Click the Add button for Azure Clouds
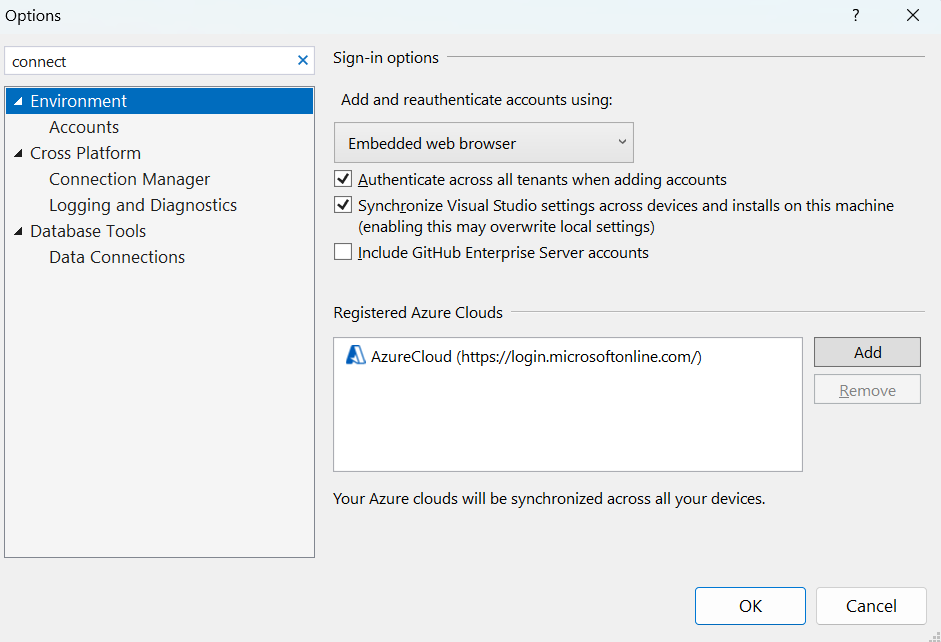The image size is (941, 642). pyautogui.click(x=866, y=352)
